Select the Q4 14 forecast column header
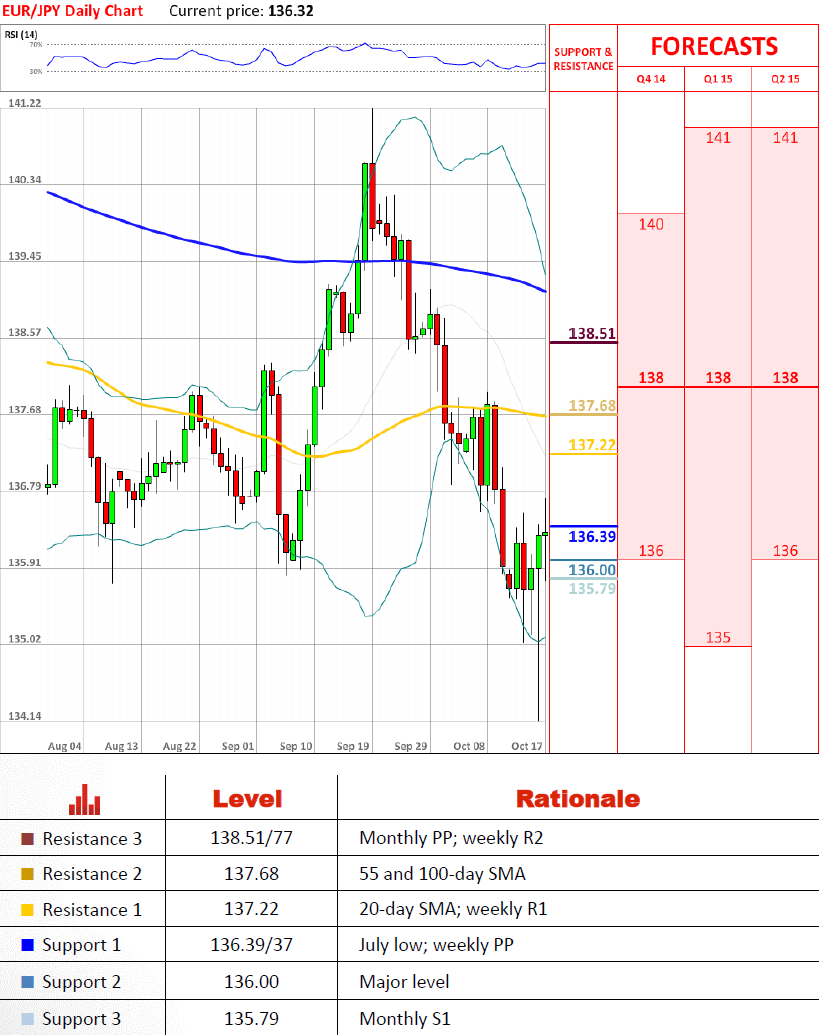Screen dimensions: 819x1035 tap(651, 79)
